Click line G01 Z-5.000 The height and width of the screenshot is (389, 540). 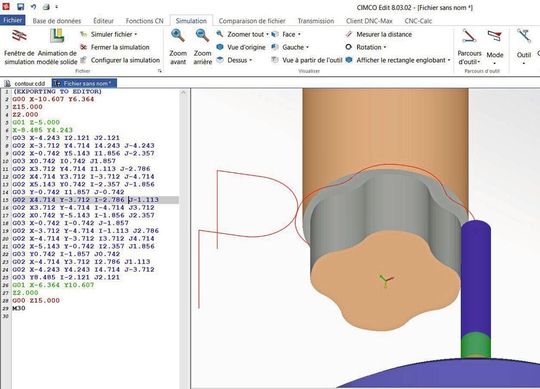[x=36, y=123]
